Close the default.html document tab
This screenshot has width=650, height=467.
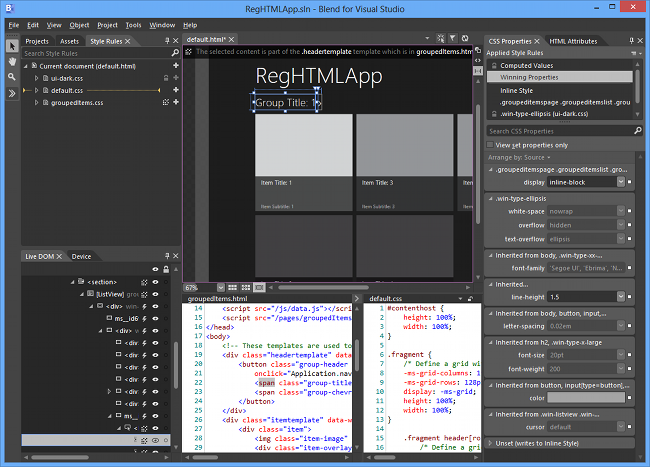231,39
